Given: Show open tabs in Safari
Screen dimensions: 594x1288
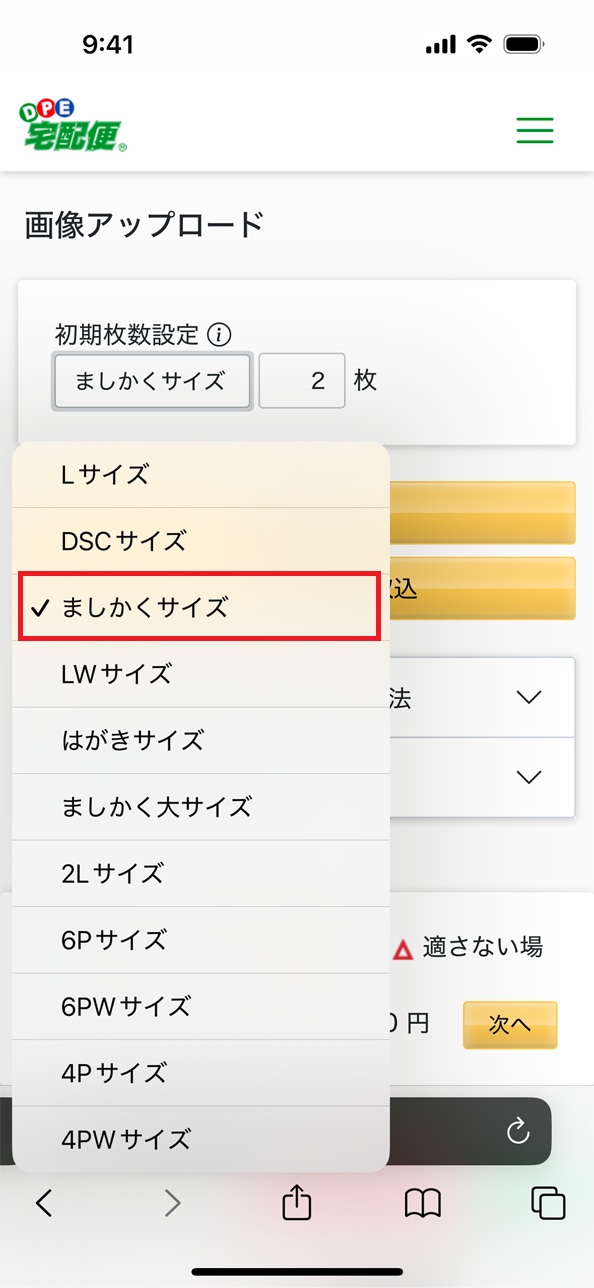Looking at the screenshot, I should pos(549,1204).
